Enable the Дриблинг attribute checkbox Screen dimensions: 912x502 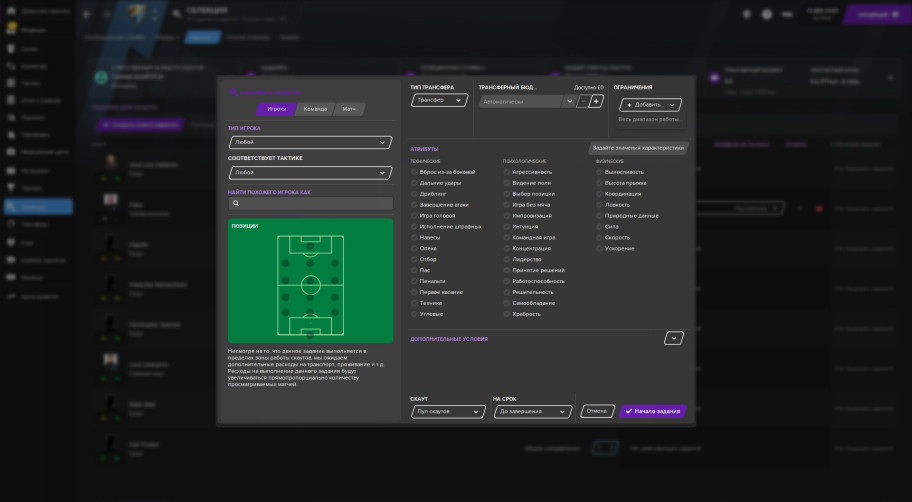pos(414,194)
